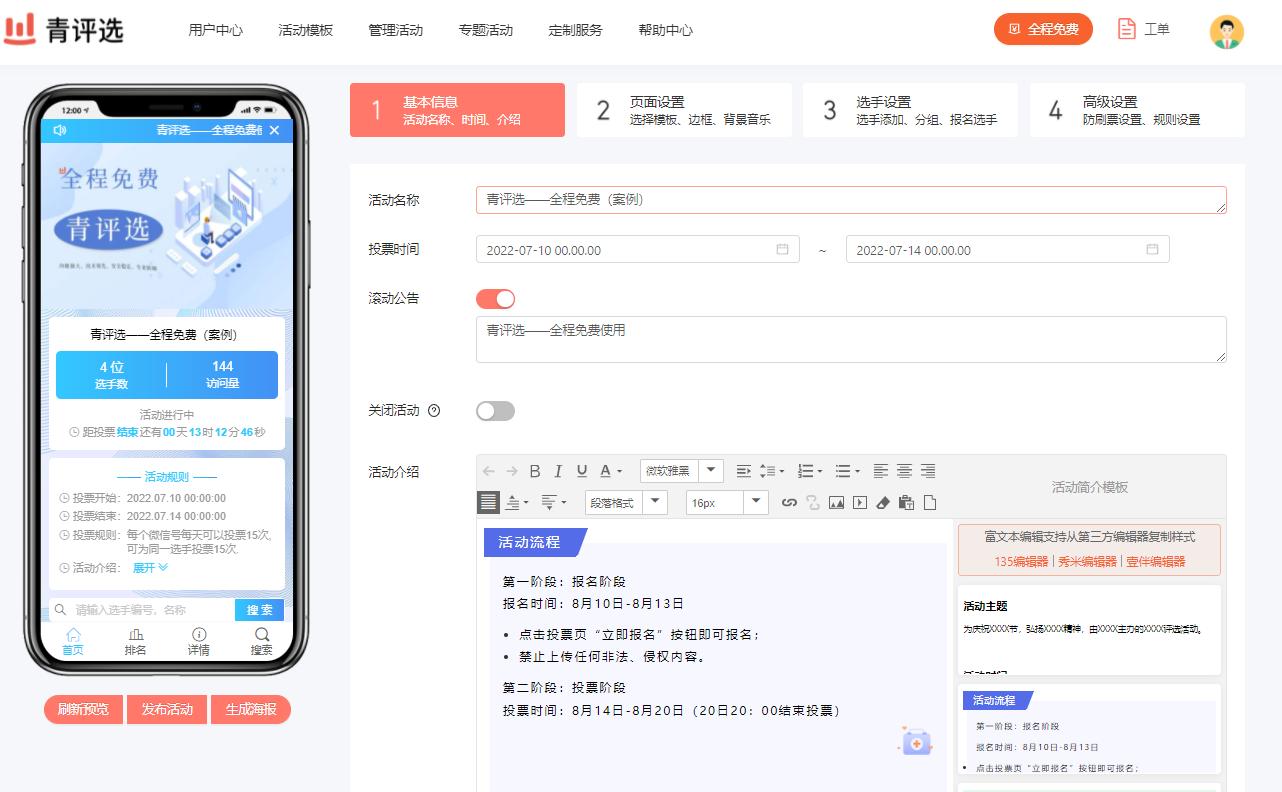Image resolution: width=1282 pixels, height=792 pixels.
Task: Disable the 滚动公告 scrolling announcement toggle
Action: coord(495,298)
